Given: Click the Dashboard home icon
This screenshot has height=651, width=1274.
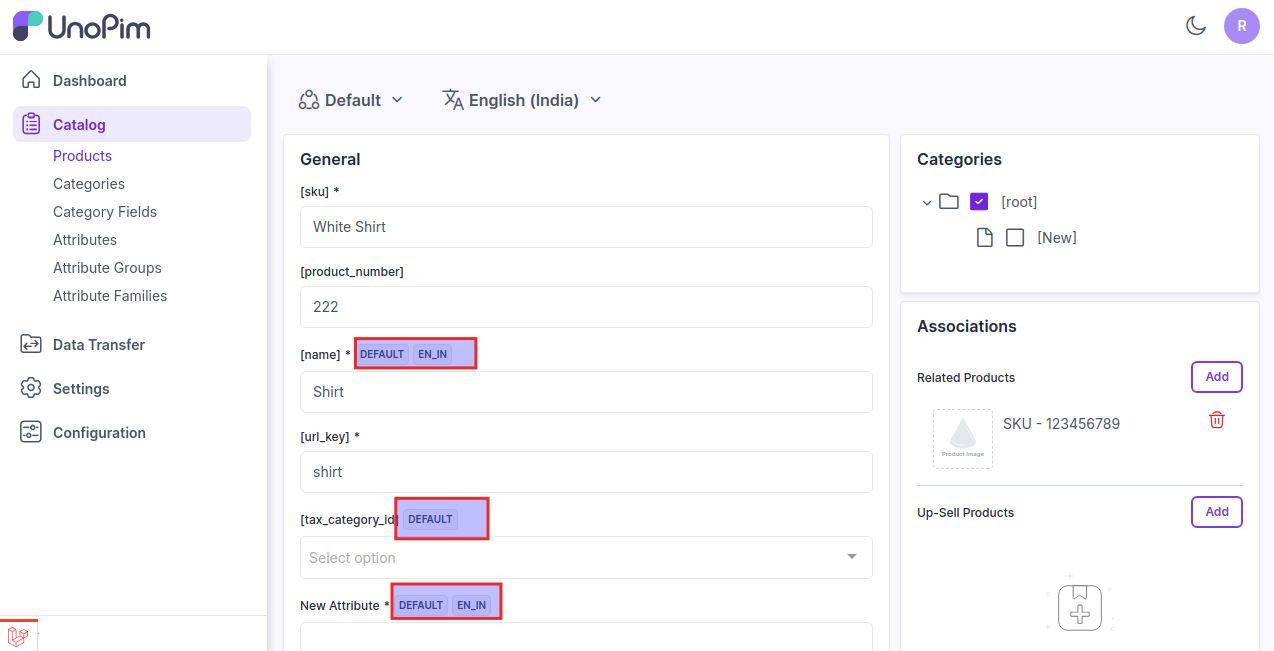Looking at the screenshot, I should pos(31,80).
